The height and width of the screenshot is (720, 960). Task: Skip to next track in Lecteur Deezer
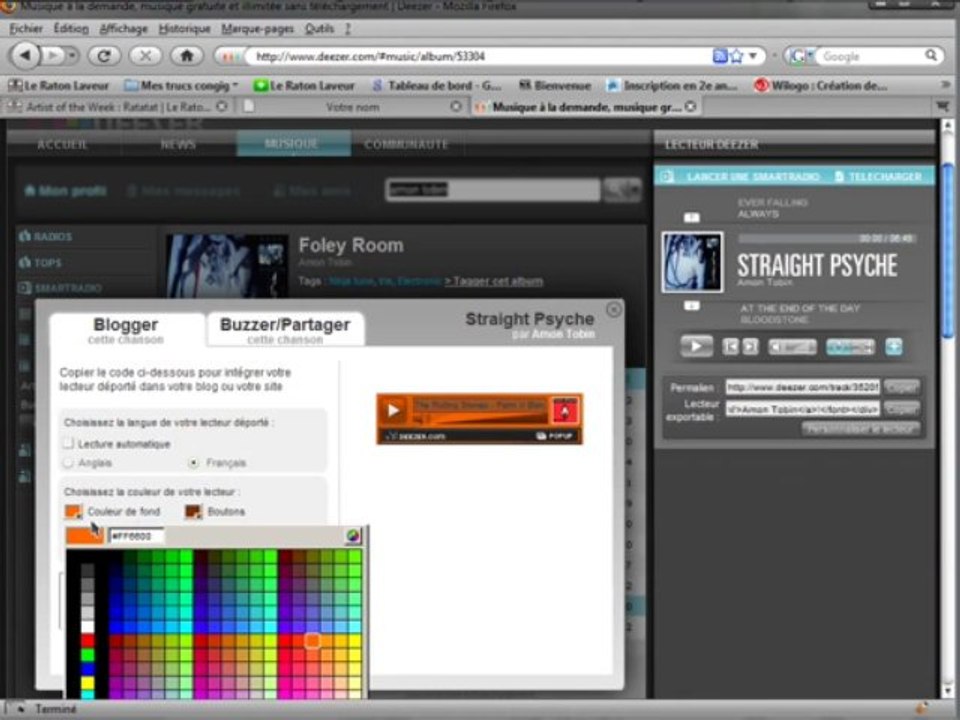pos(750,347)
